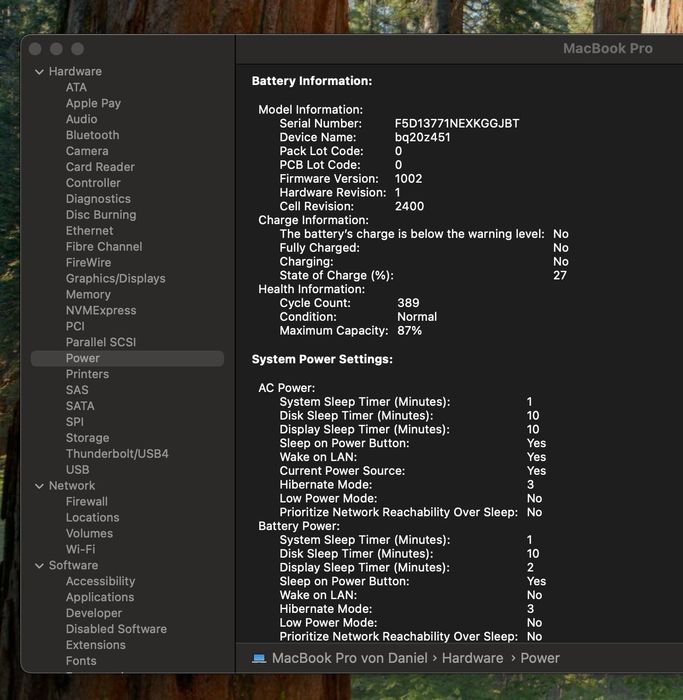Select Wi-Fi in the sidebar
Screen dimensions: 683x700
coord(80,550)
